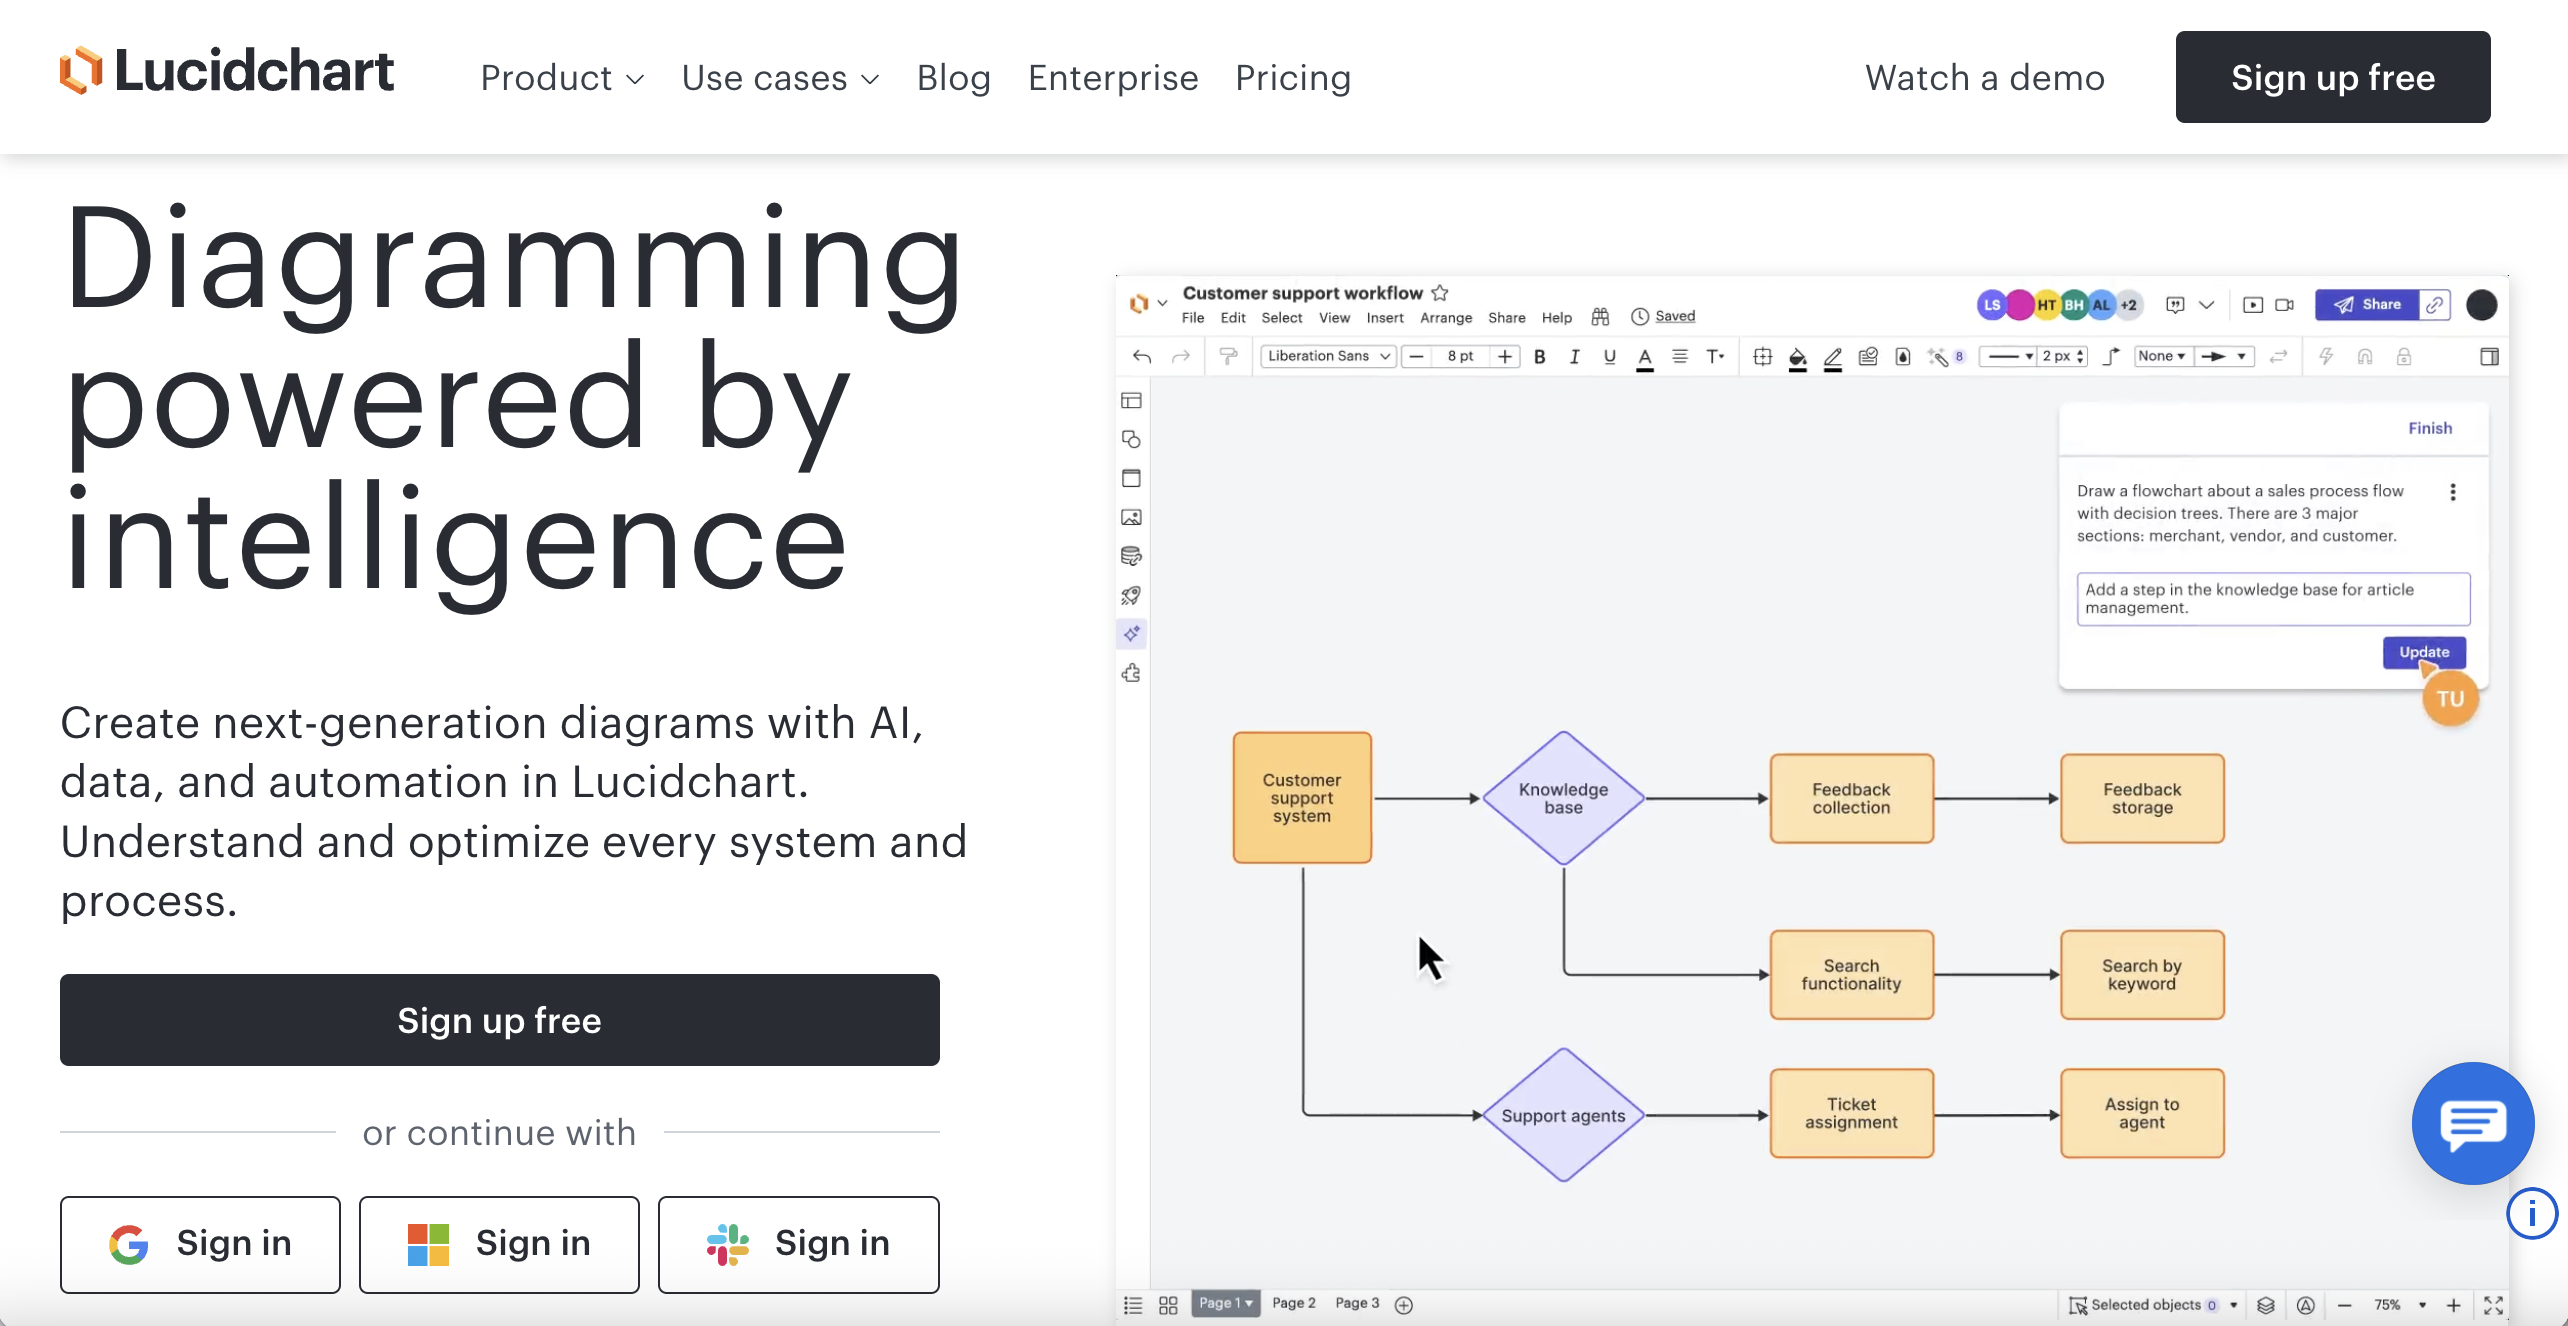Decrease font size with the minus button

click(1416, 357)
